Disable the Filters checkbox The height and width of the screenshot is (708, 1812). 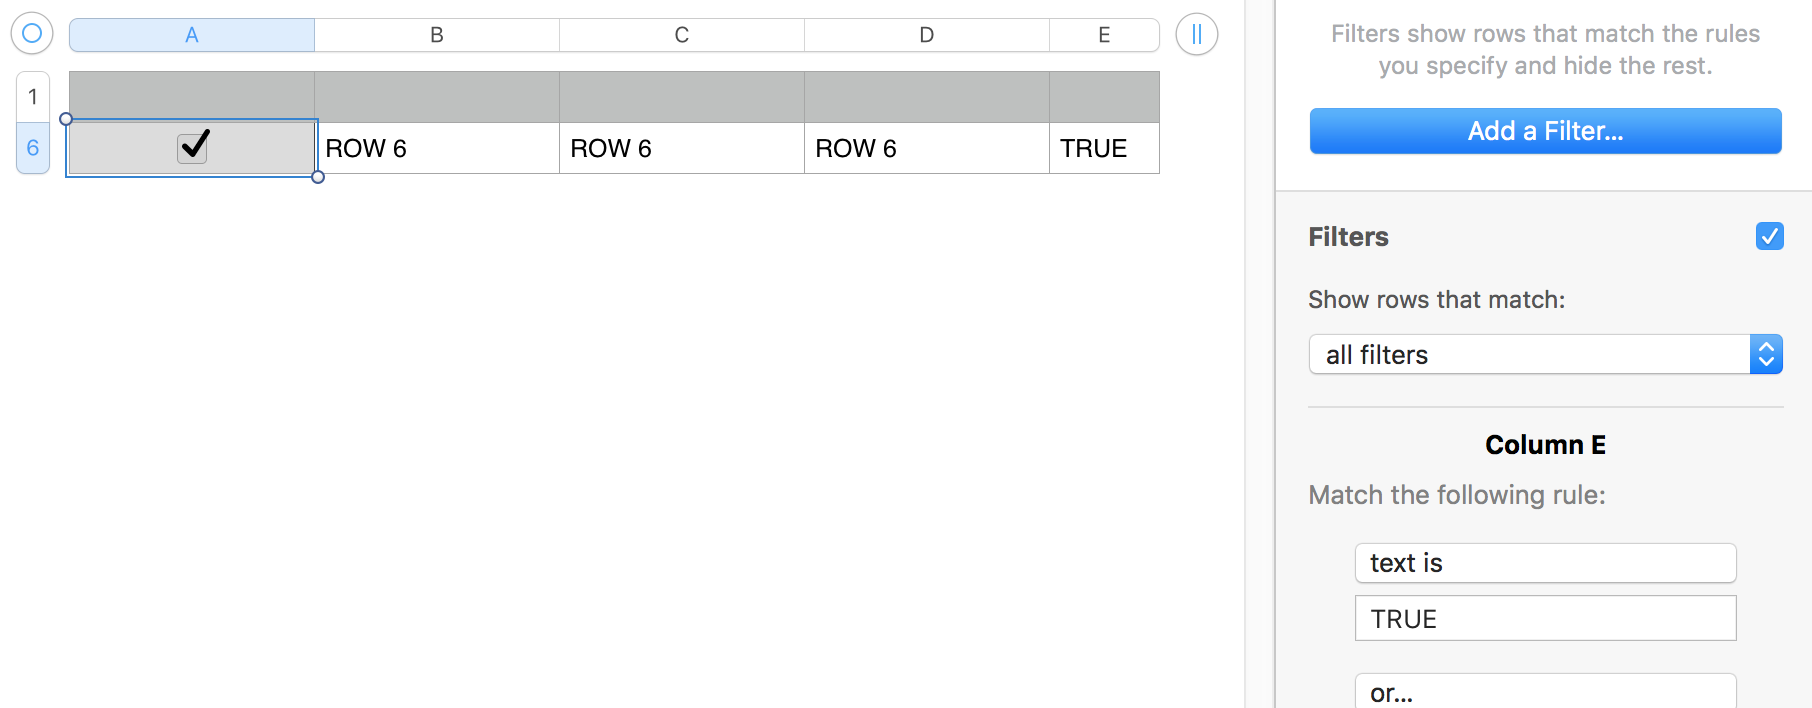click(x=1769, y=236)
